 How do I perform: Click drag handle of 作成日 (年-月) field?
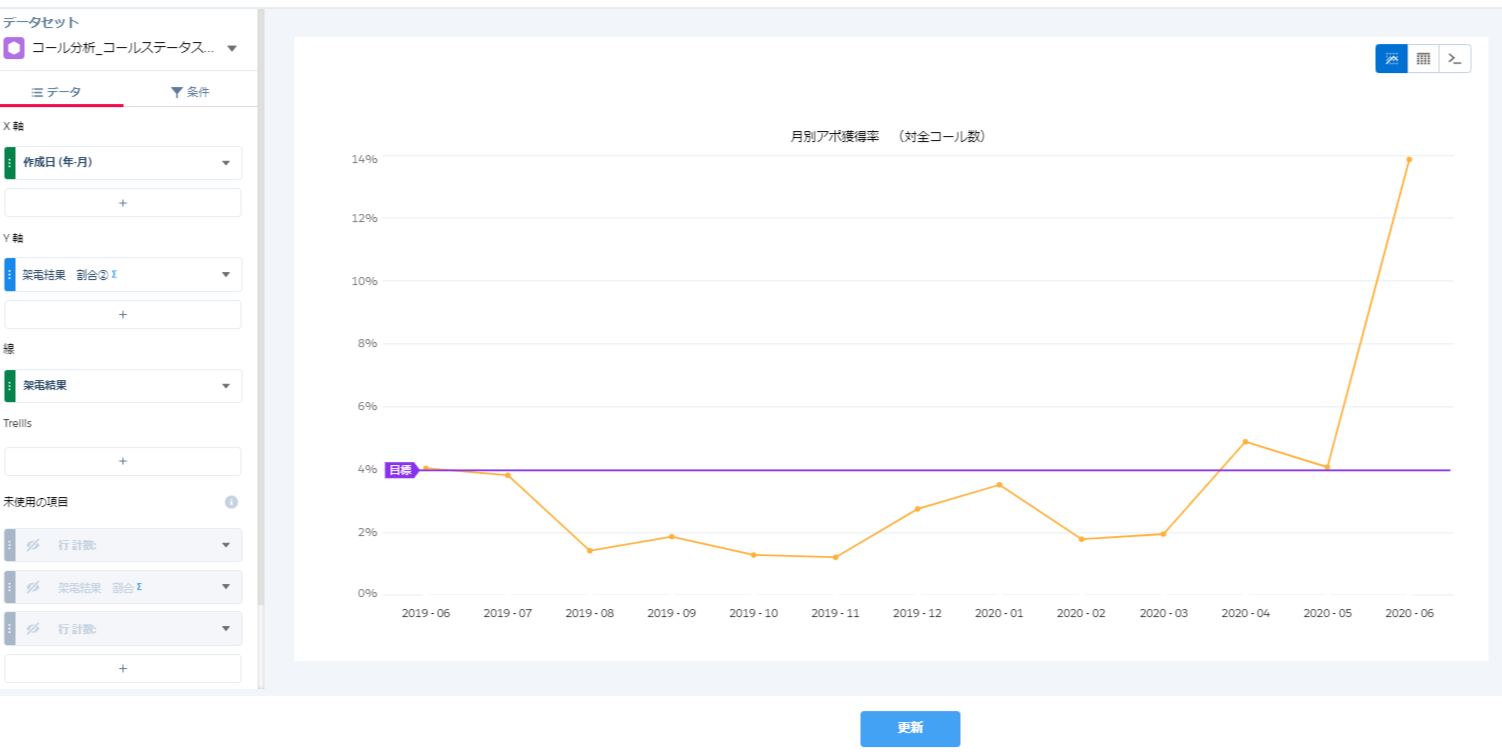[x=10, y=162]
